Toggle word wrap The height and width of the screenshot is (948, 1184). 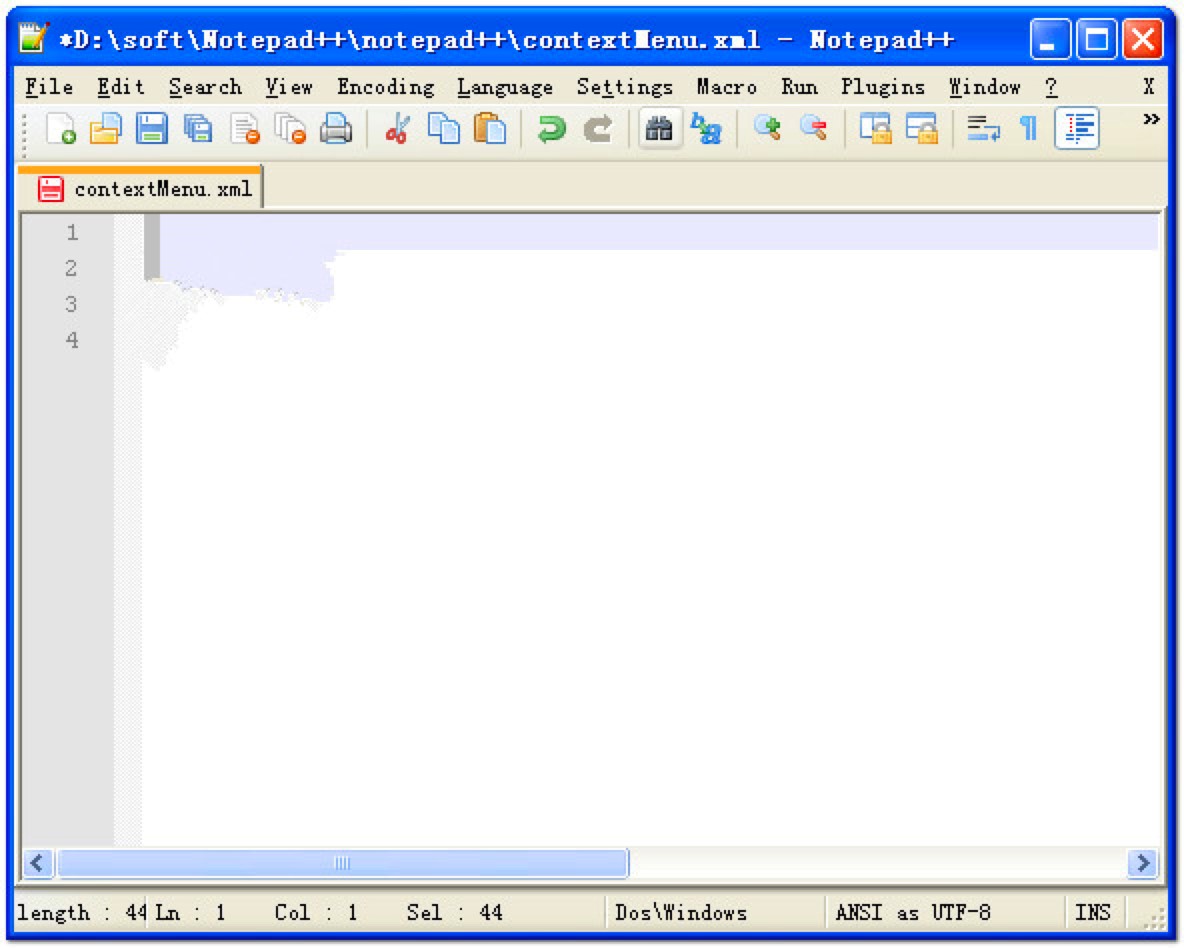[985, 130]
